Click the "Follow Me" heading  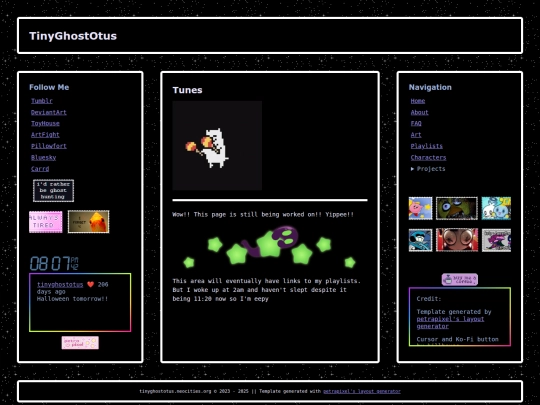click(49, 87)
